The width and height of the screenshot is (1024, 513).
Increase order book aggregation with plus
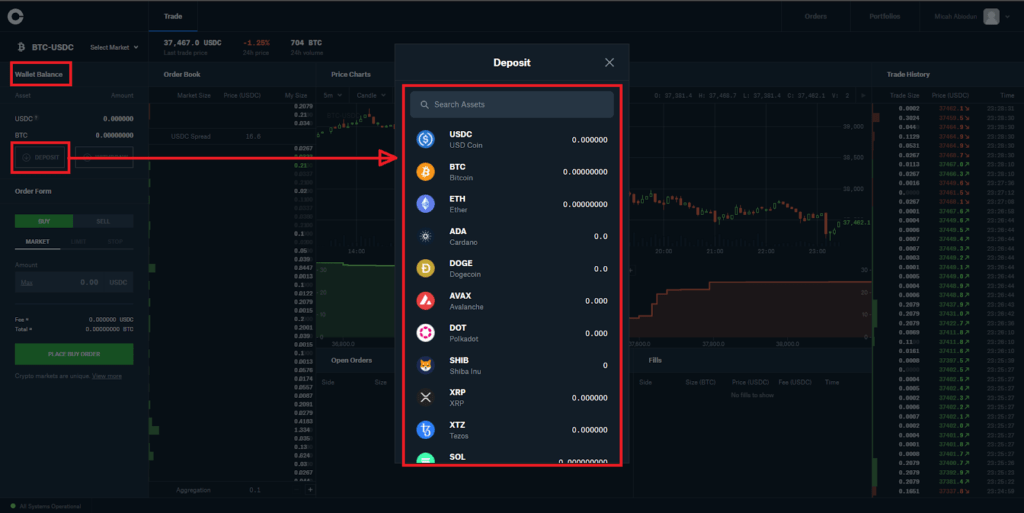[310, 490]
